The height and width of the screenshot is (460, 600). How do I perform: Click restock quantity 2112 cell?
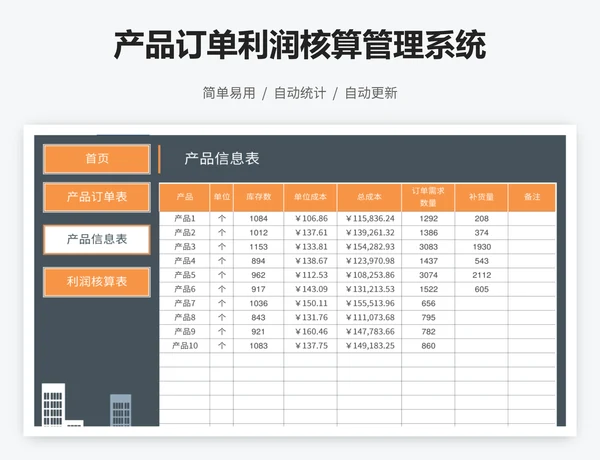(x=481, y=275)
